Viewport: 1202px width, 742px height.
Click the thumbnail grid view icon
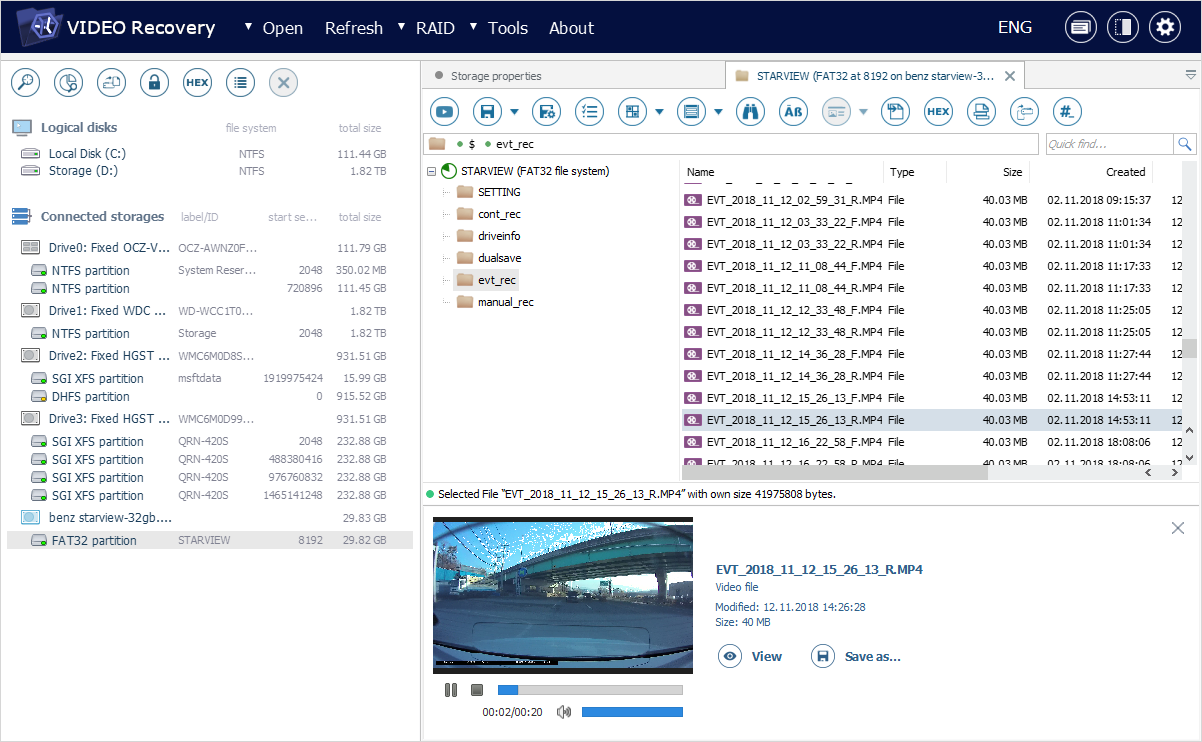pyautogui.click(x=632, y=111)
